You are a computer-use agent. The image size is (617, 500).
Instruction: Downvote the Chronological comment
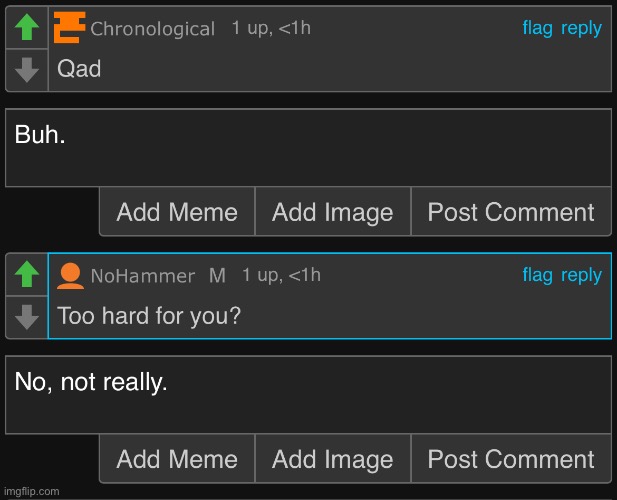[x=27, y=70]
